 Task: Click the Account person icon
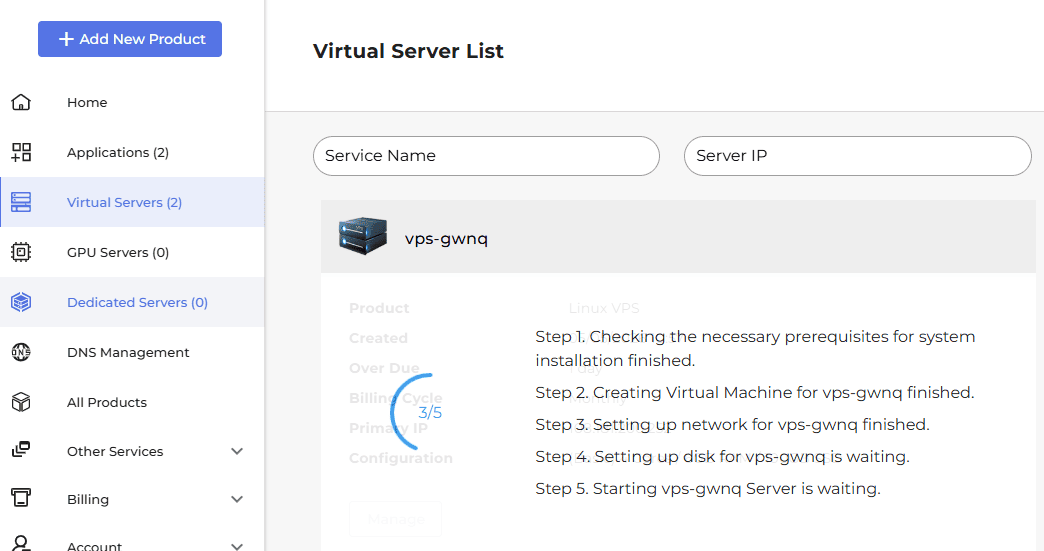pyautogui.click(x=21, y=544)
